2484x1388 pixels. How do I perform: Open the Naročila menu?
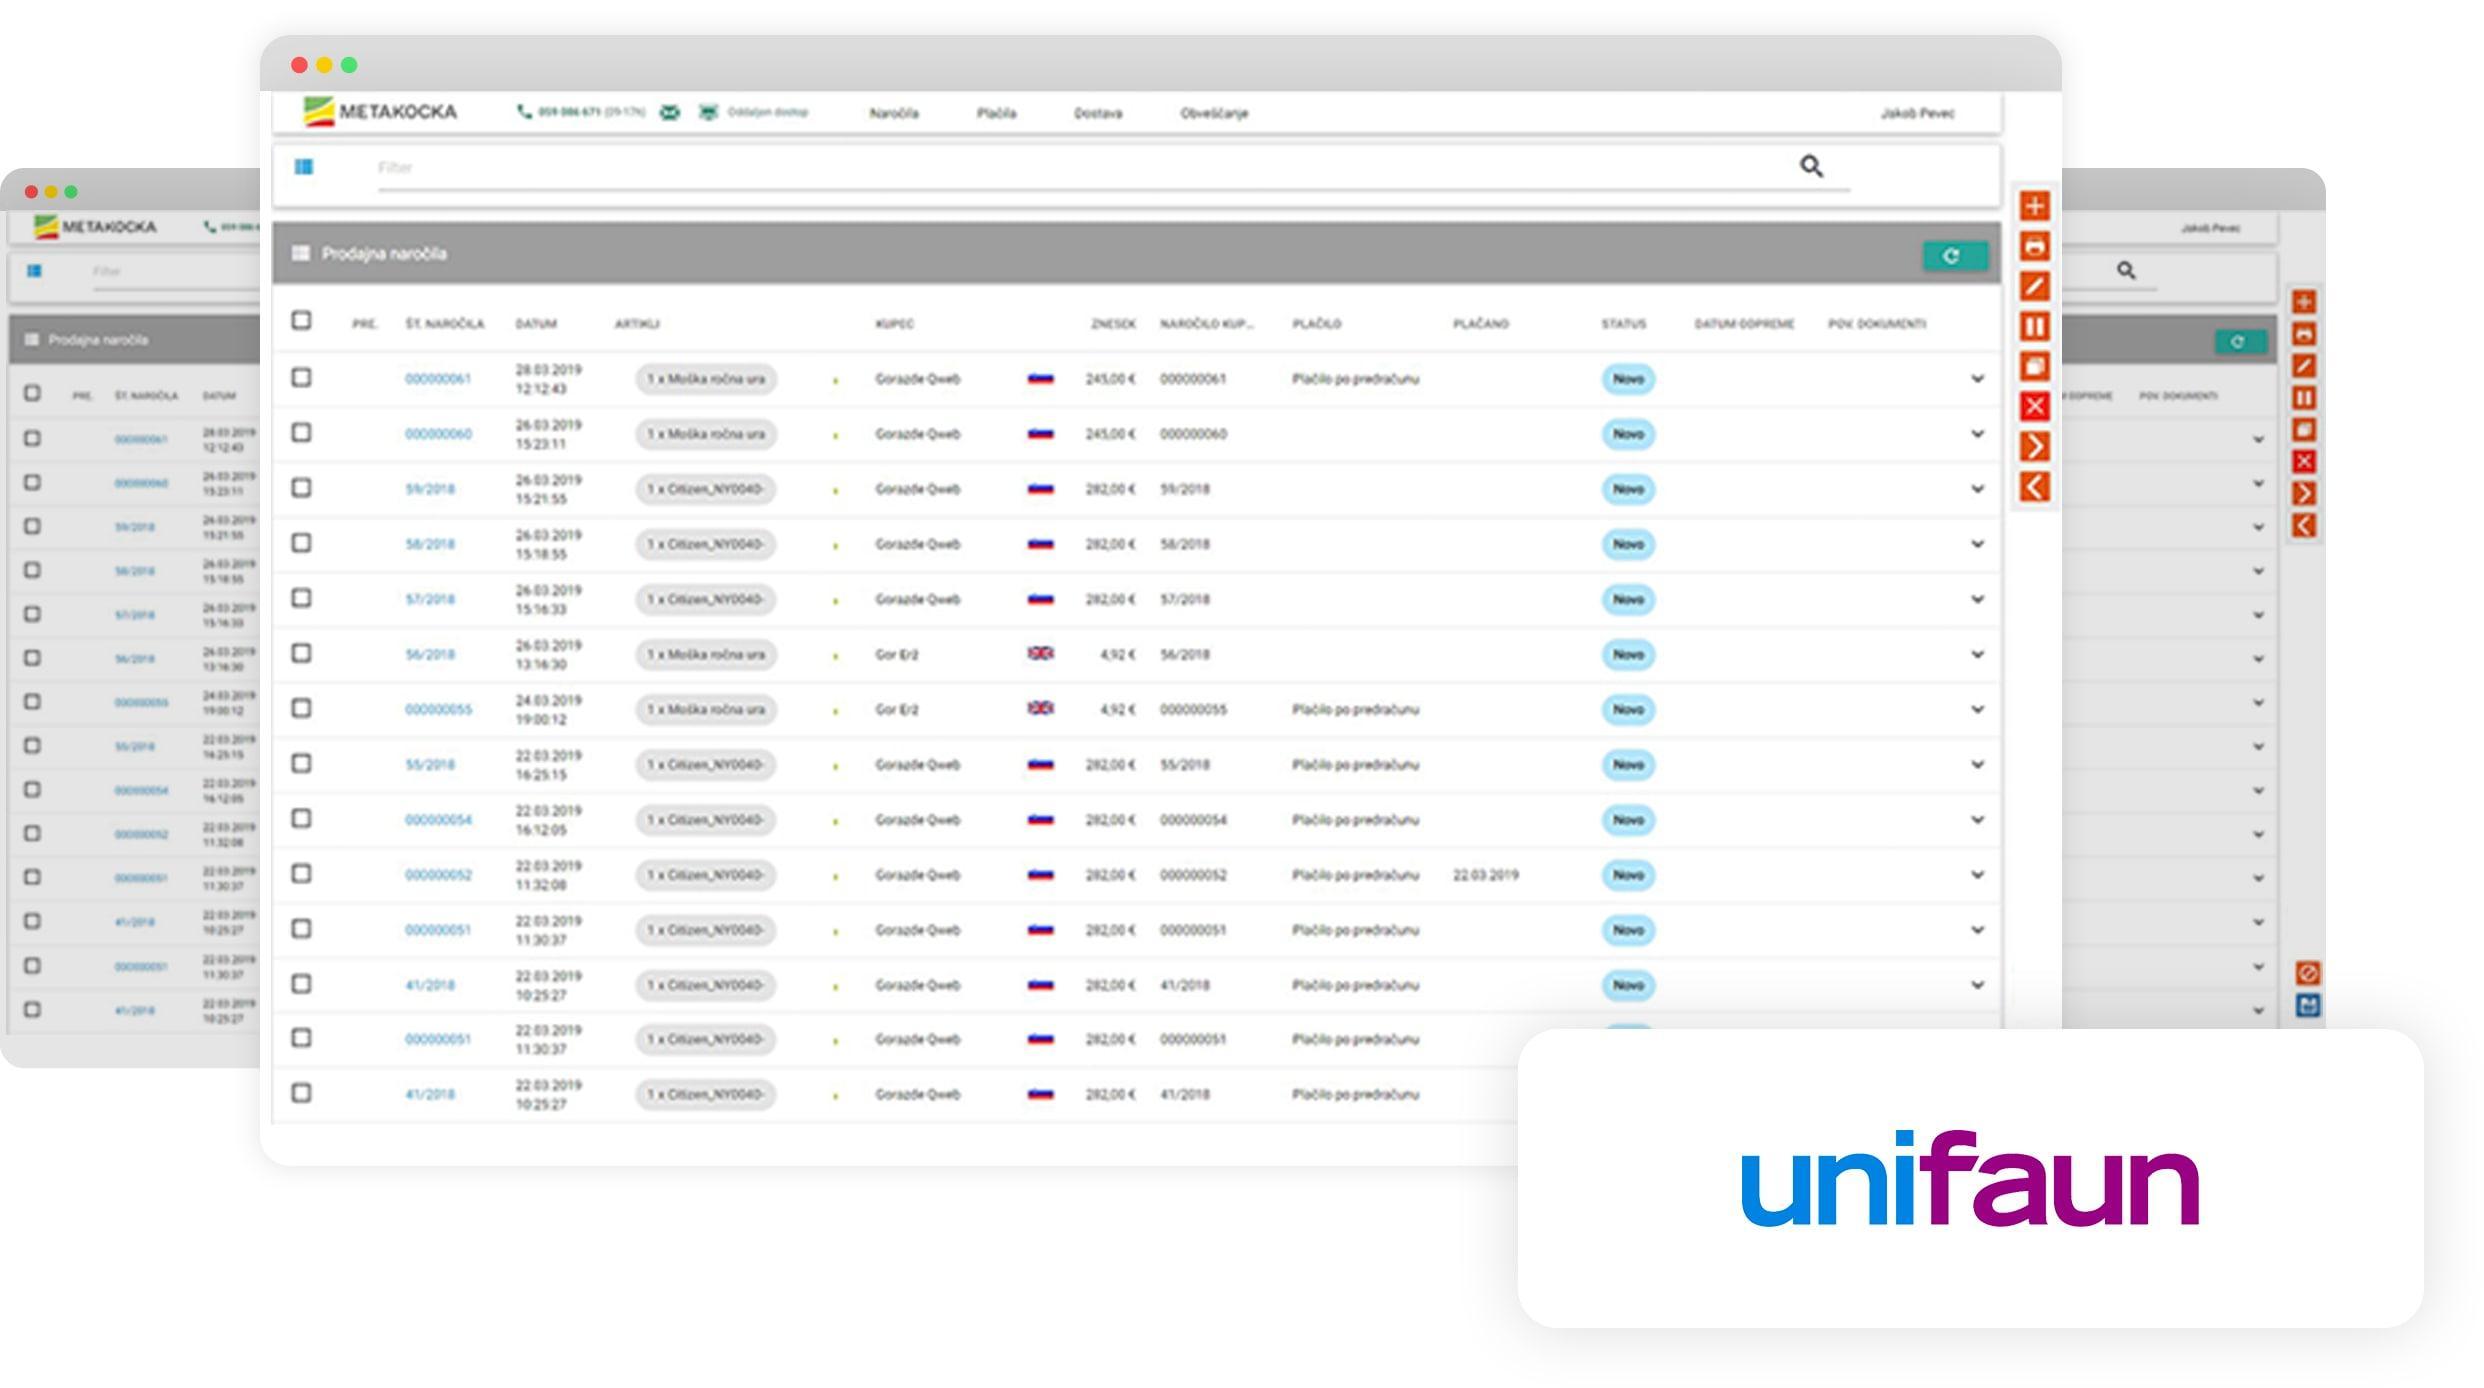point(894,113)
